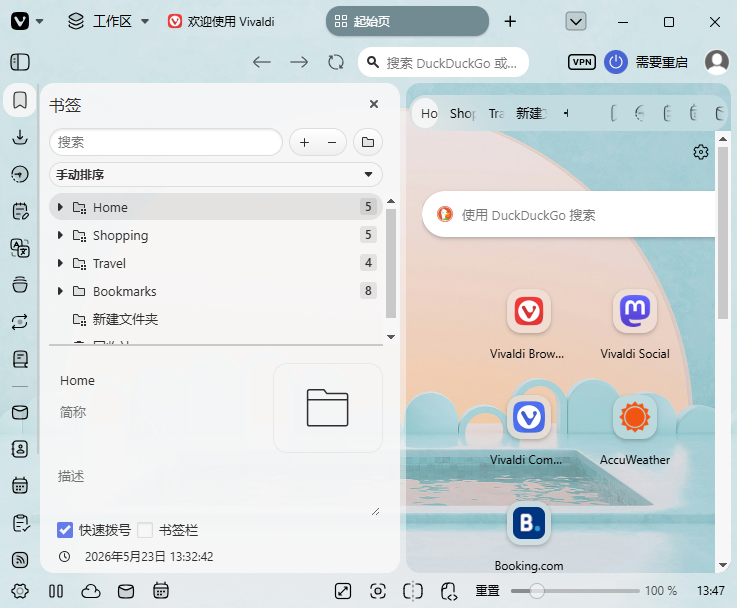Open the Reading list panel icon
Viewport: 737px width, 608px height.
coord(20,359)
